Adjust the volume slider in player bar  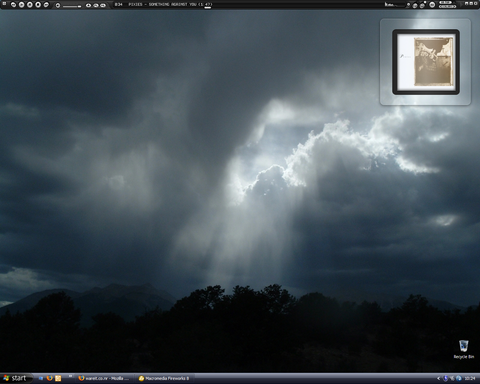point(72,6)
